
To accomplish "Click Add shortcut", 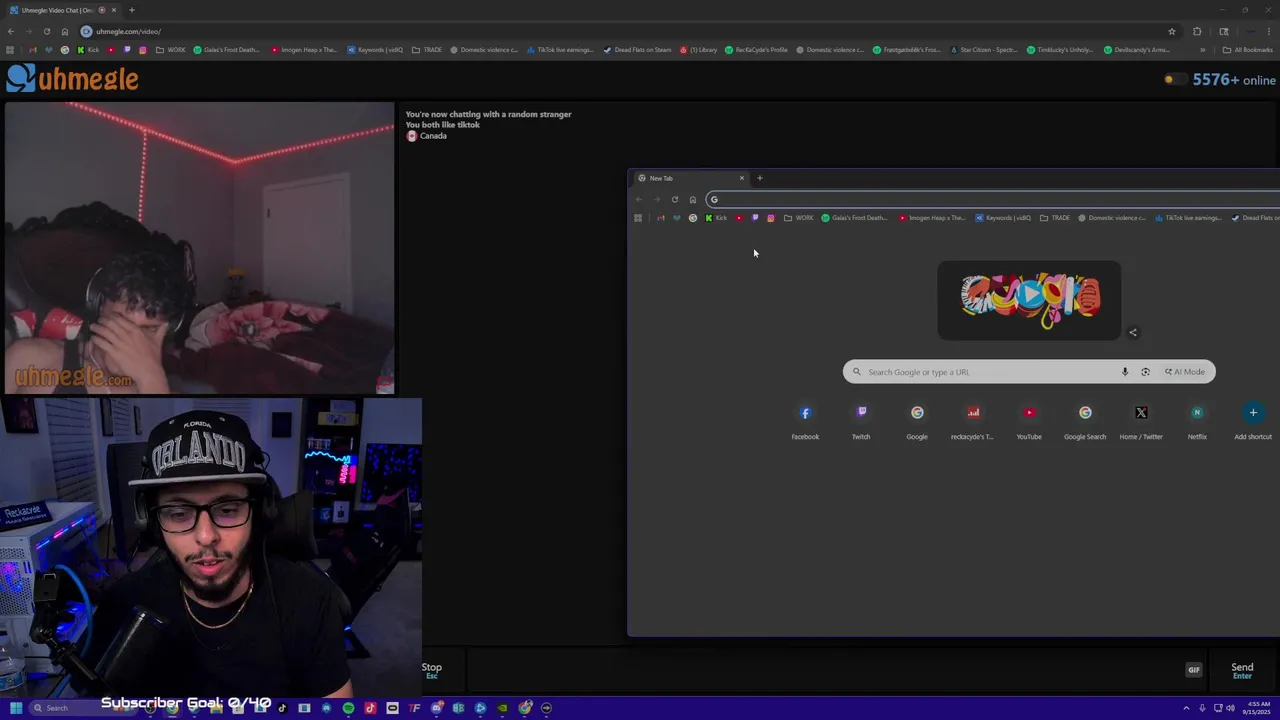I will 1253,421.
